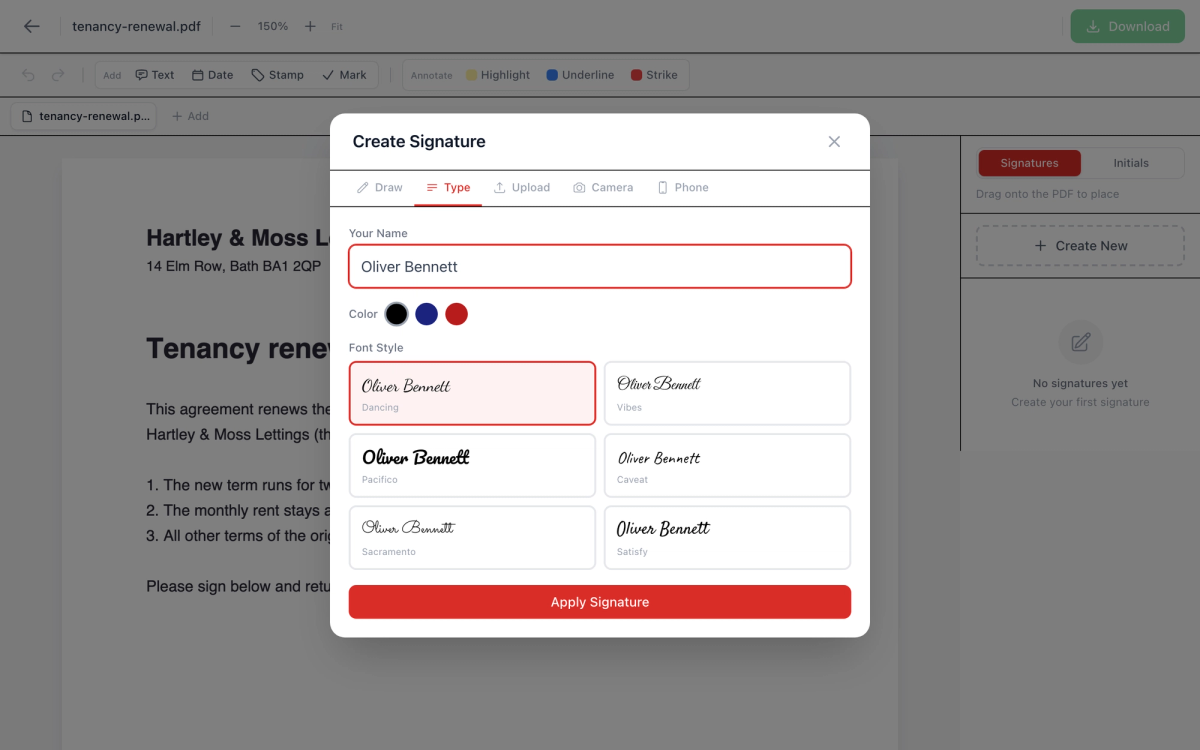Choose the Strike annotation tool
The height and width of the screenshot is (750, 1200).
[x=654, y=75]
